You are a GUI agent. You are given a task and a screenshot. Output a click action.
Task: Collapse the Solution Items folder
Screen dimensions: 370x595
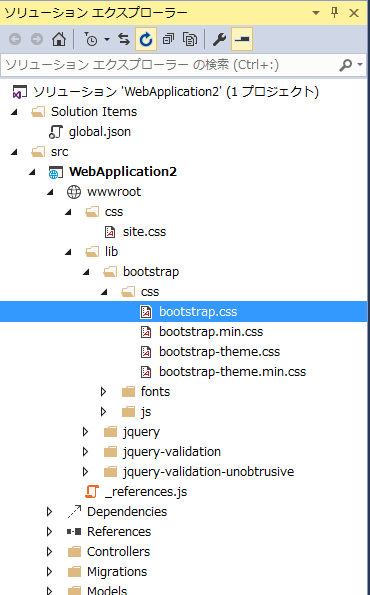(14, 112)
